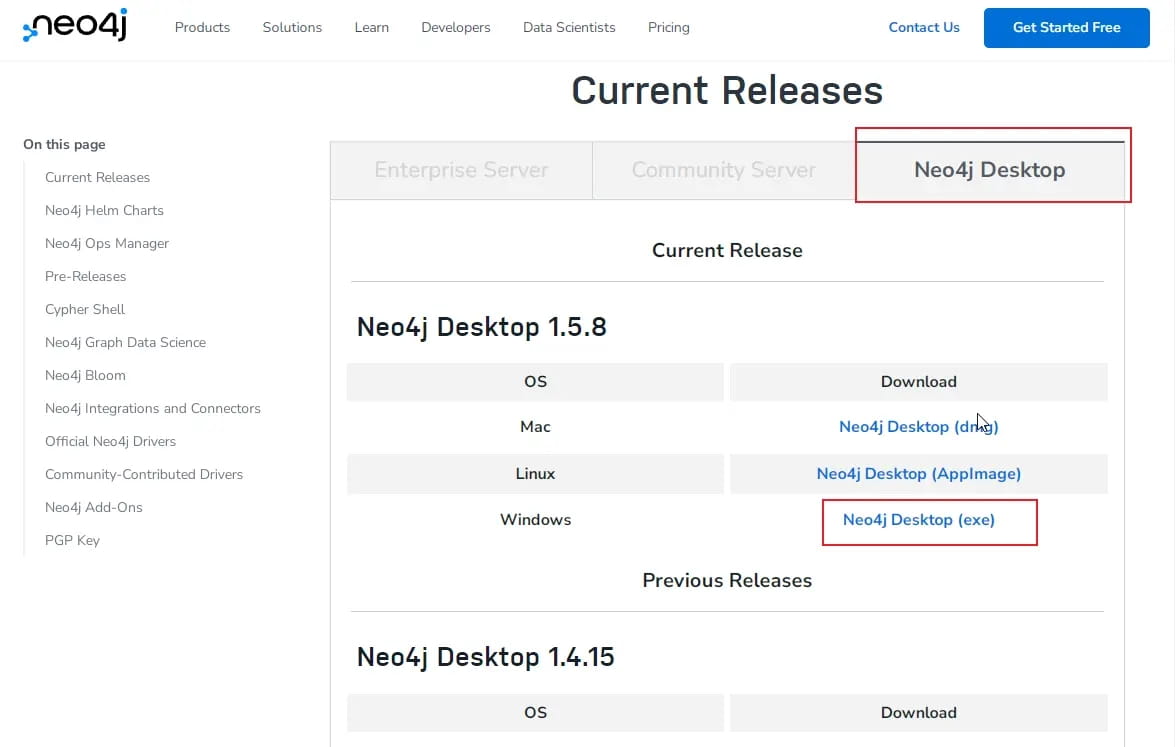Click the Get Started Free button
Screen dimensions: 1175x747
pyautogui.click(x=1066, y=28)
